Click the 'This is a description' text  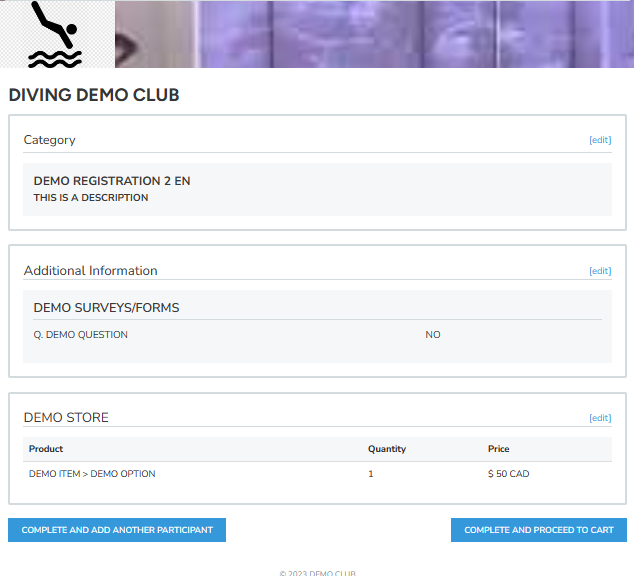tap(91, 198)
